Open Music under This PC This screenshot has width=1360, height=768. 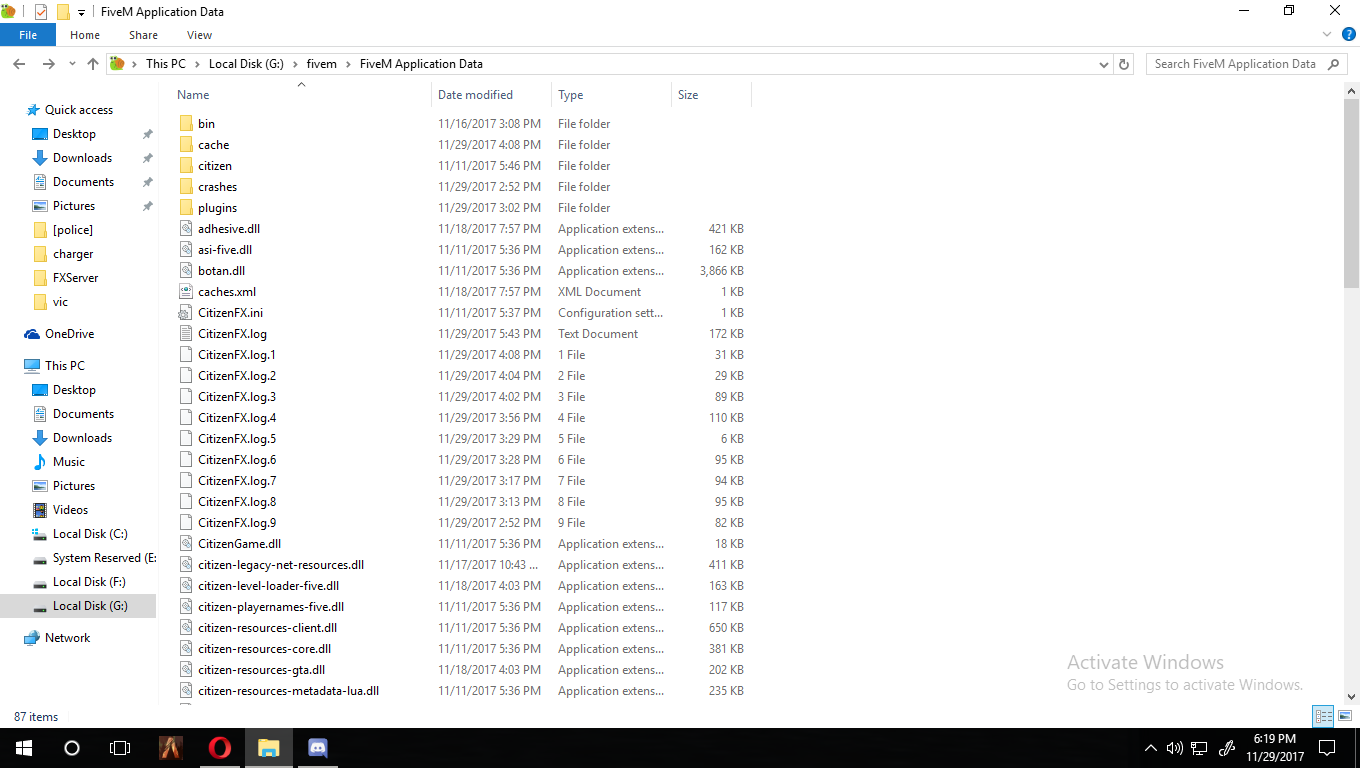point(68,462)
